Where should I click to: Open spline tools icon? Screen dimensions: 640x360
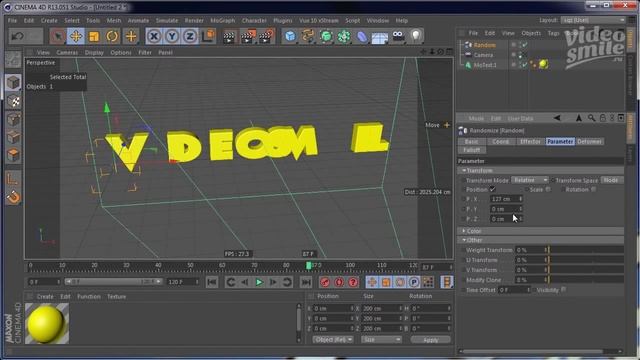point(308,36)
